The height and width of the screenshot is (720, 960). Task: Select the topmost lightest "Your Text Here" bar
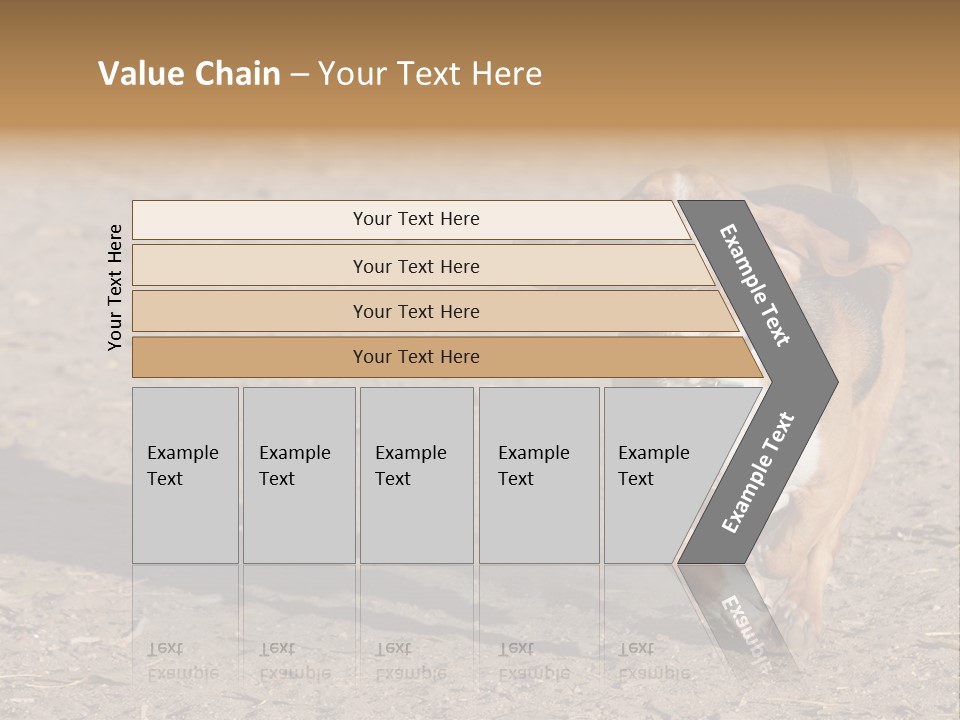coord(415,219)
